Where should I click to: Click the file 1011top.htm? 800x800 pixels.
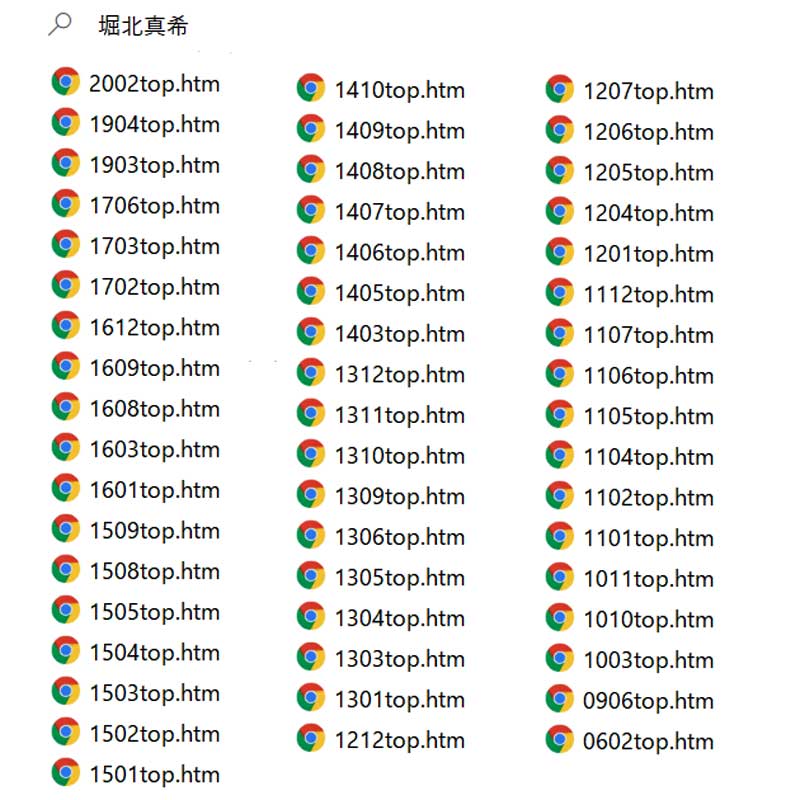click(x=648, y=579)
